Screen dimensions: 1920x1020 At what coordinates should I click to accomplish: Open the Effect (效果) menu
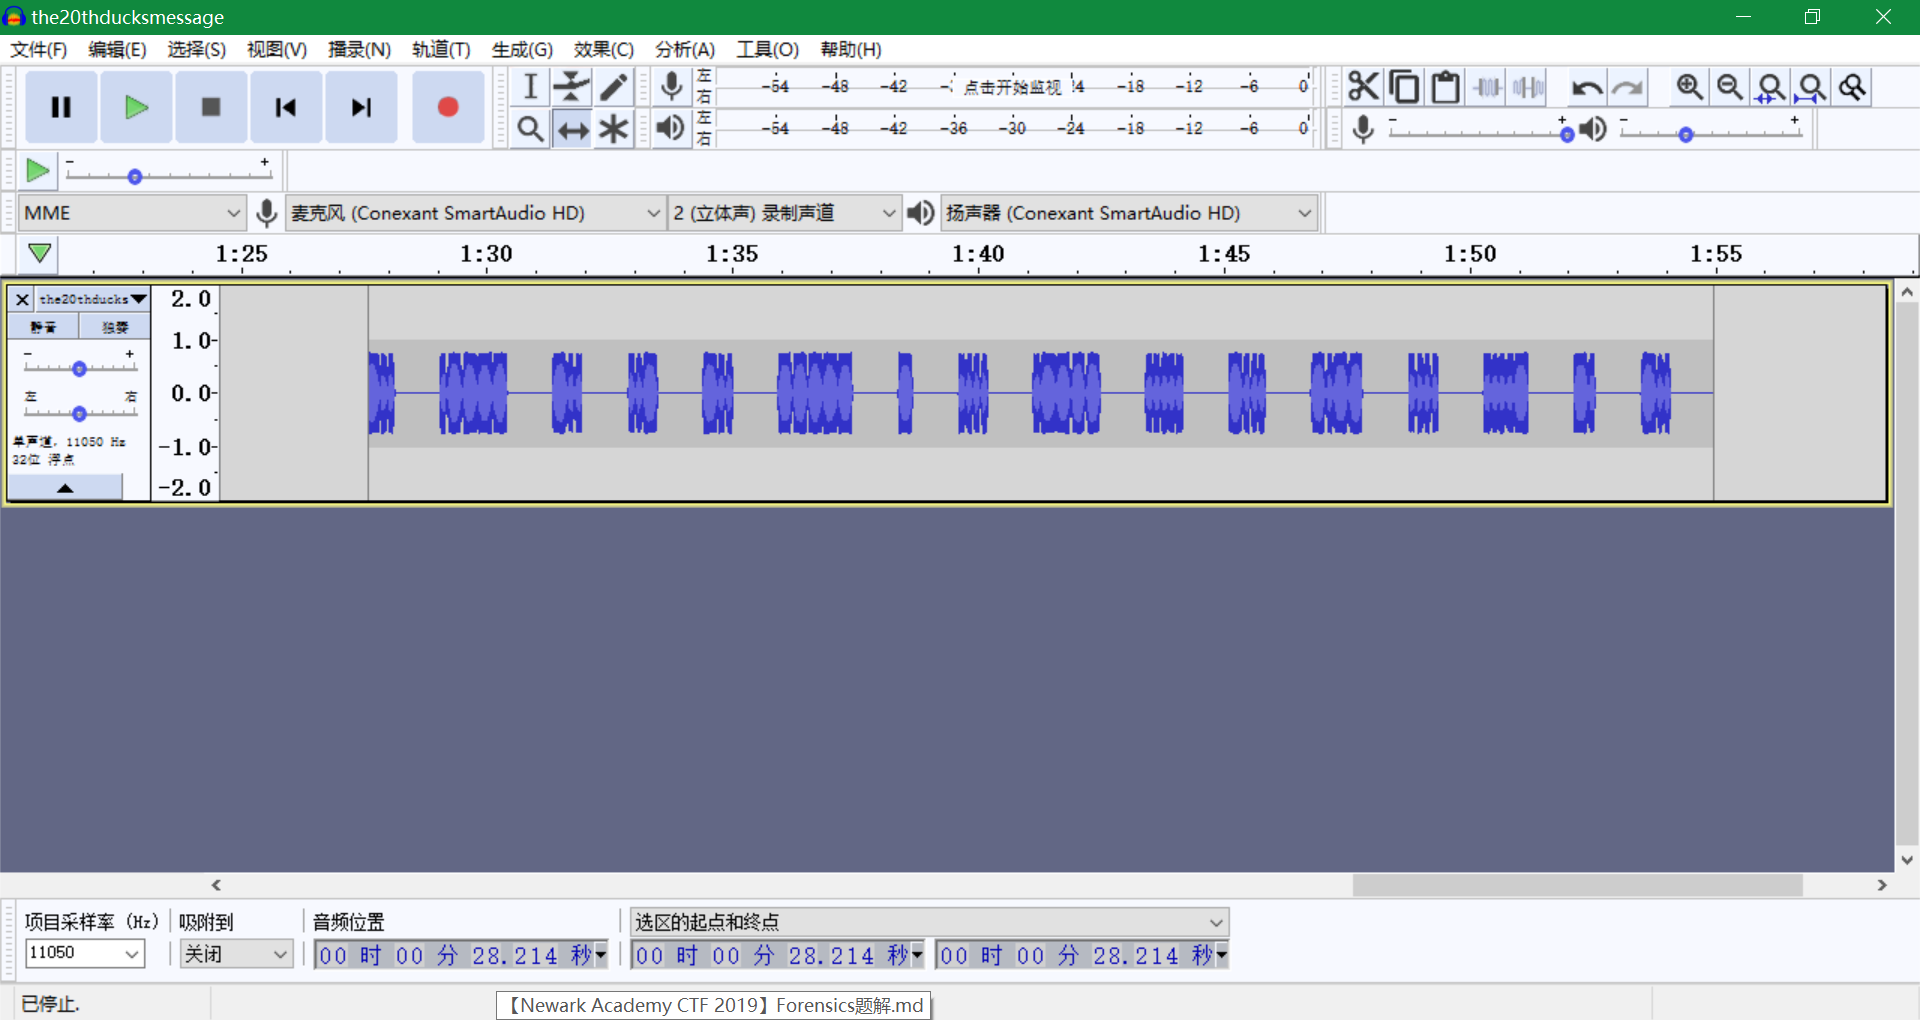click(604, 50)
